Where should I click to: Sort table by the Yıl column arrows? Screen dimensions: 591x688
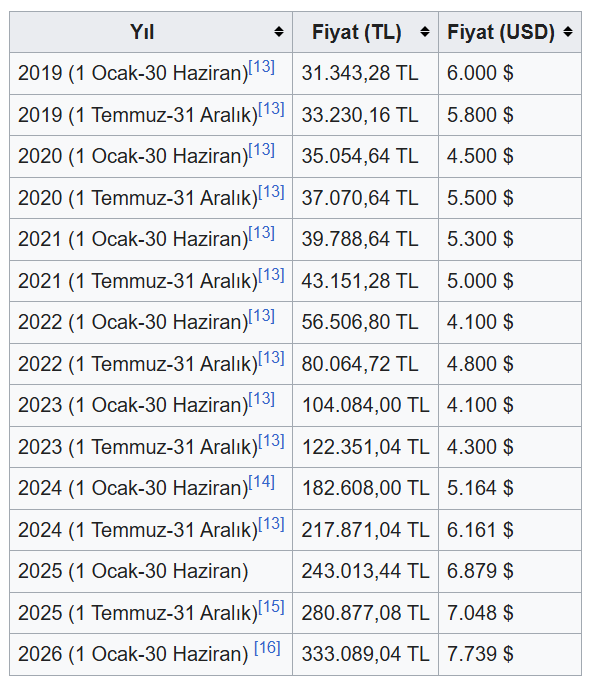click(279, 32)
